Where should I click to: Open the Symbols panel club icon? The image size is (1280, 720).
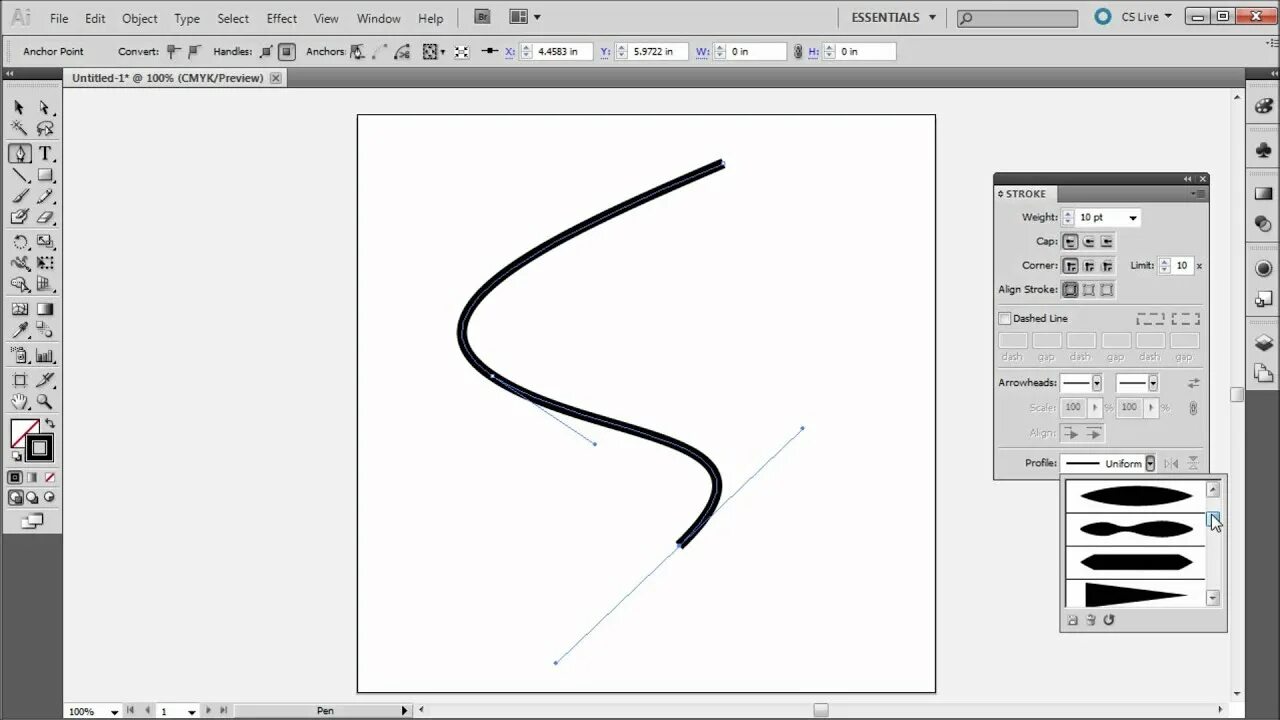coord(1264,150)
